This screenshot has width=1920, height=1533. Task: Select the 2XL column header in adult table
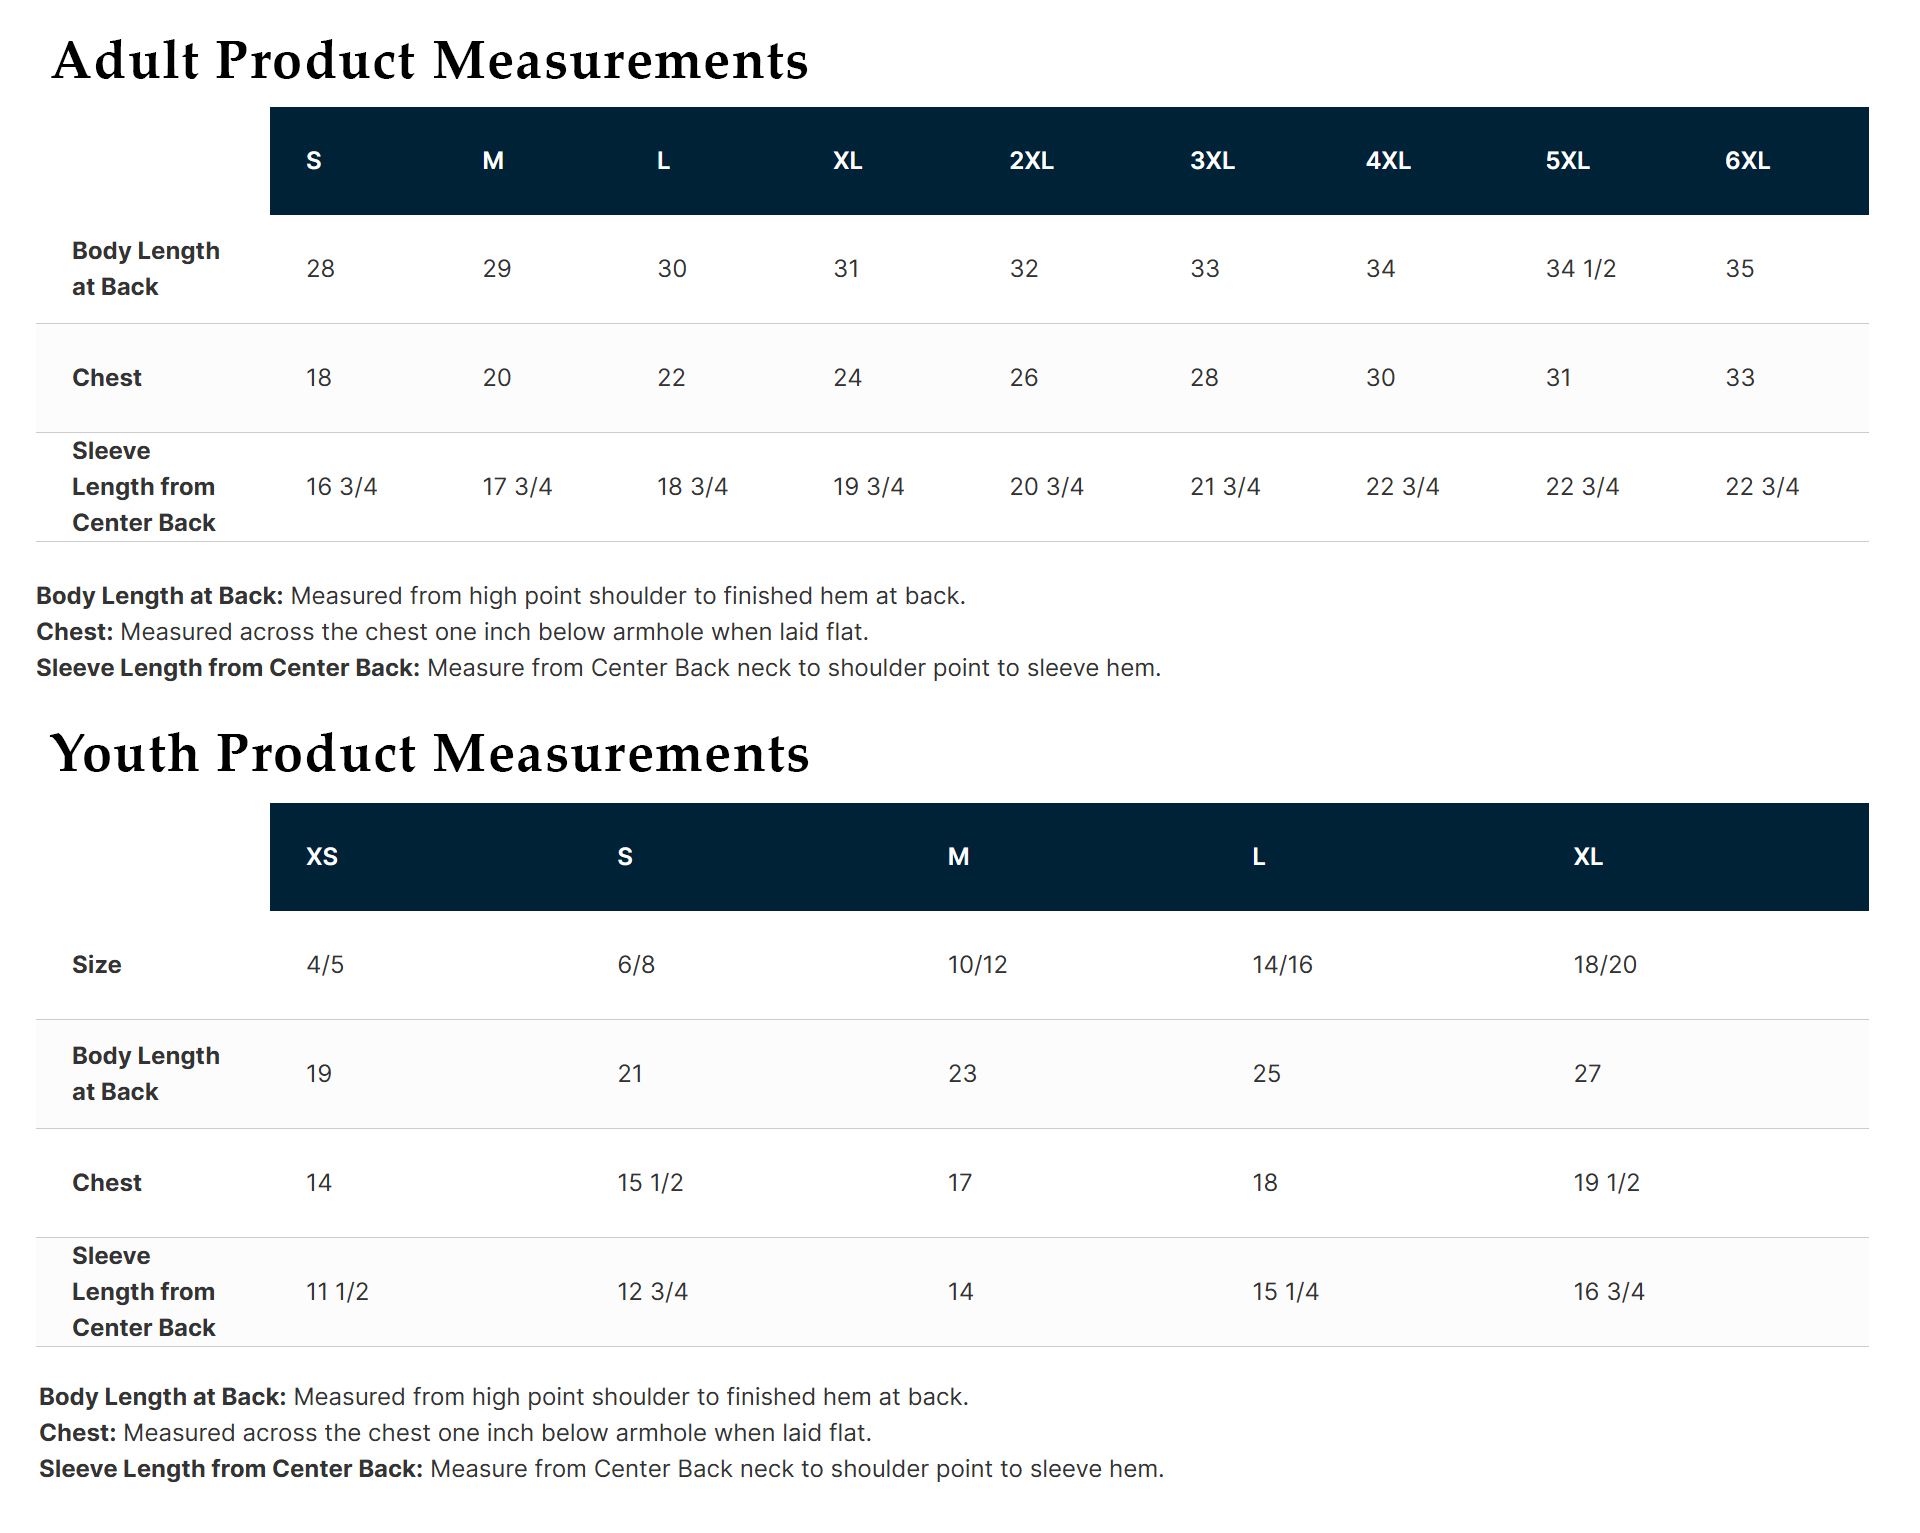tap(1031, 161)
